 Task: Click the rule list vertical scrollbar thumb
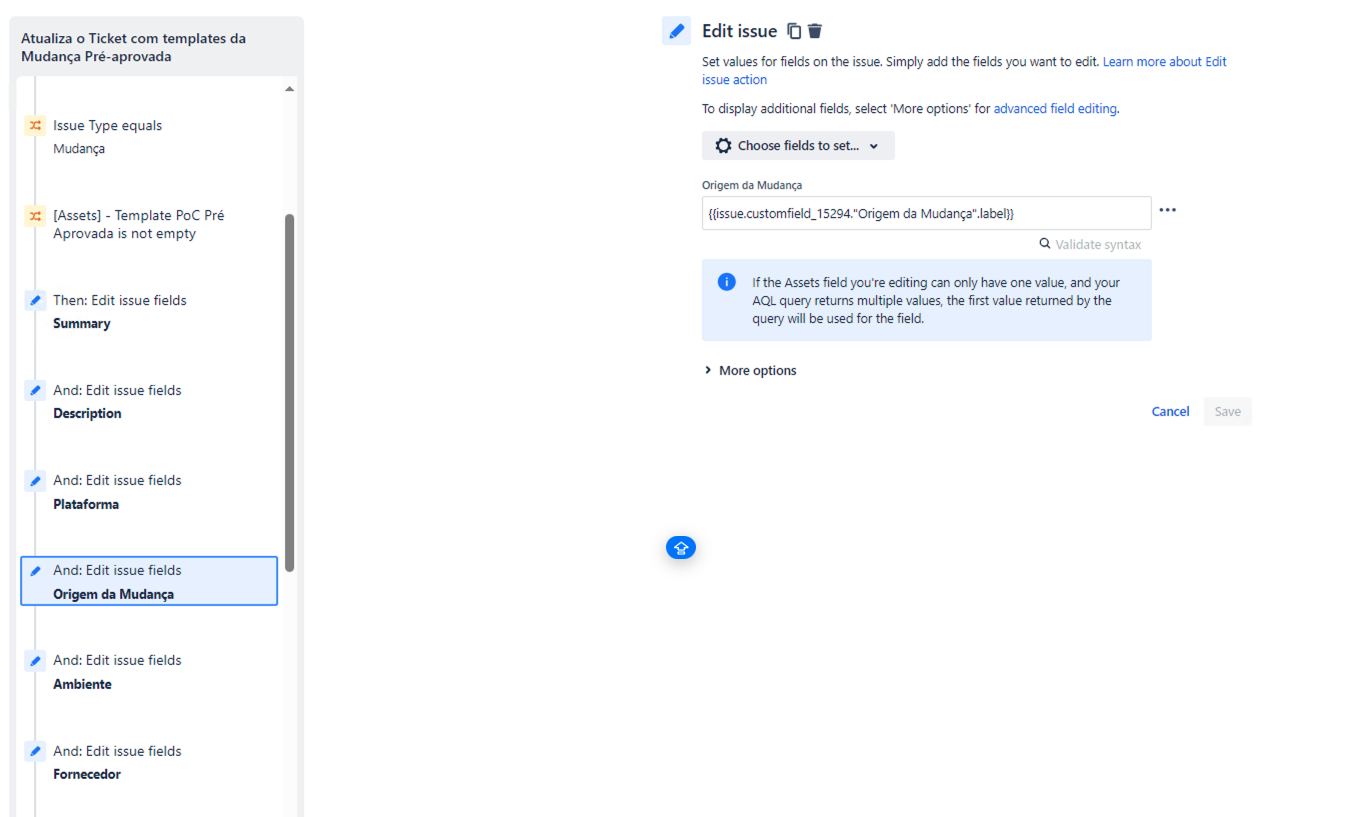[x=290, y=392]
